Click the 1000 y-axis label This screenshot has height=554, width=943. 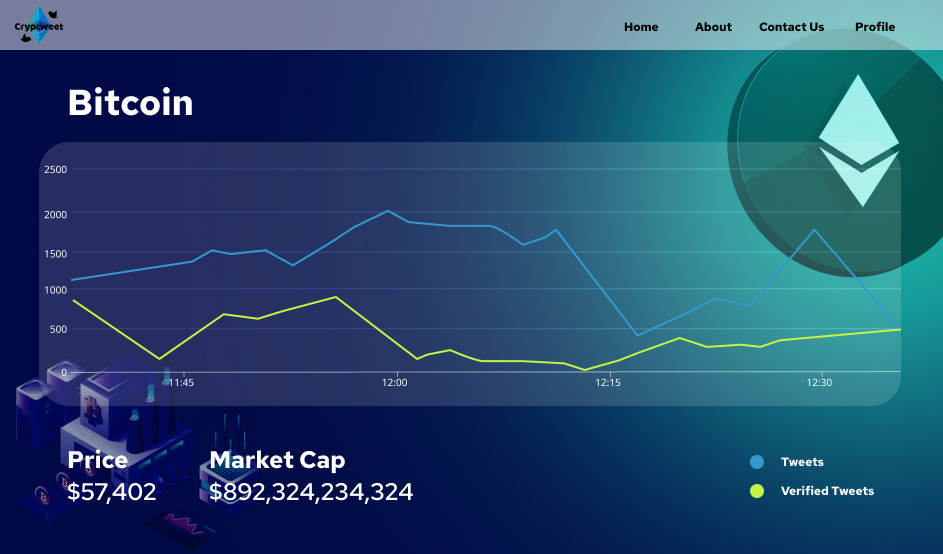point(55,290)
